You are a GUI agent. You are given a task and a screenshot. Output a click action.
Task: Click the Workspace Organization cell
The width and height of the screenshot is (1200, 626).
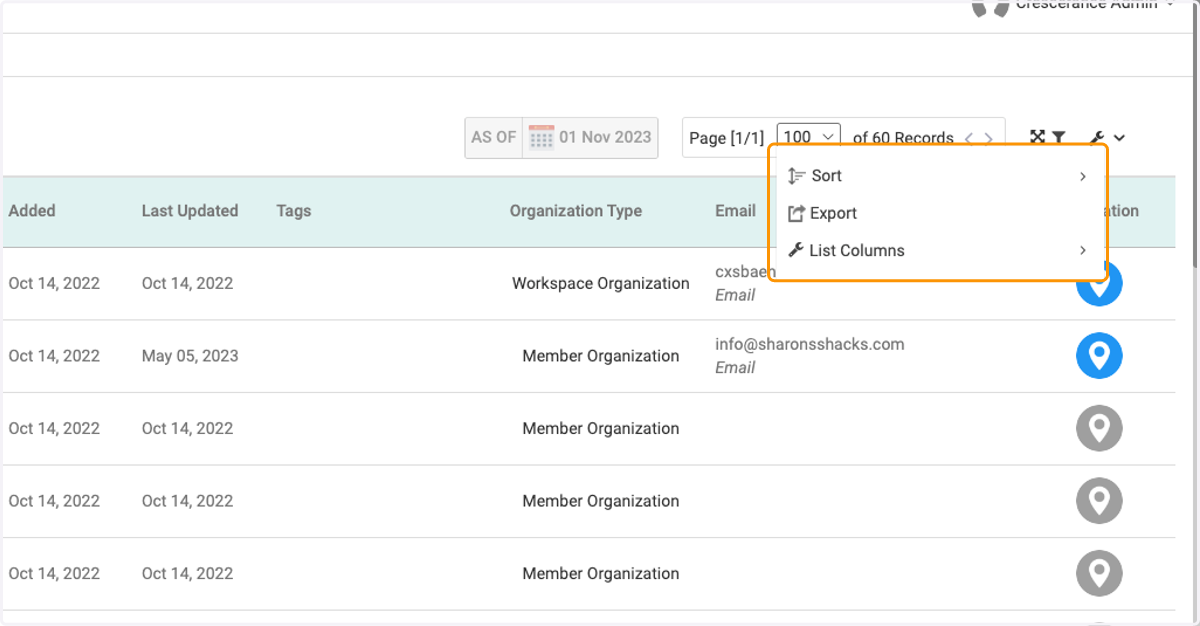[x=601, y=283]
